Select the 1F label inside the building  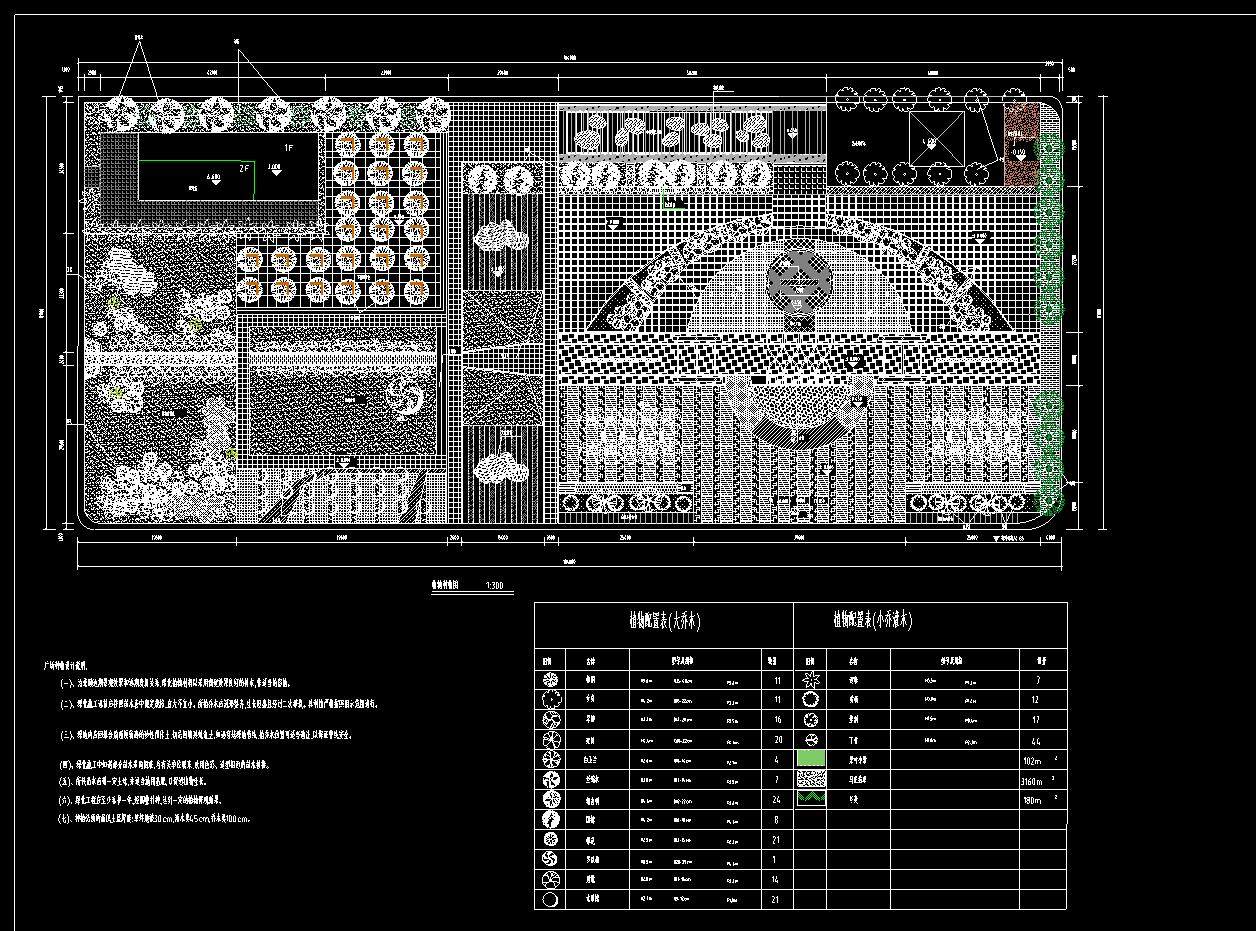(x=289, y=148)
